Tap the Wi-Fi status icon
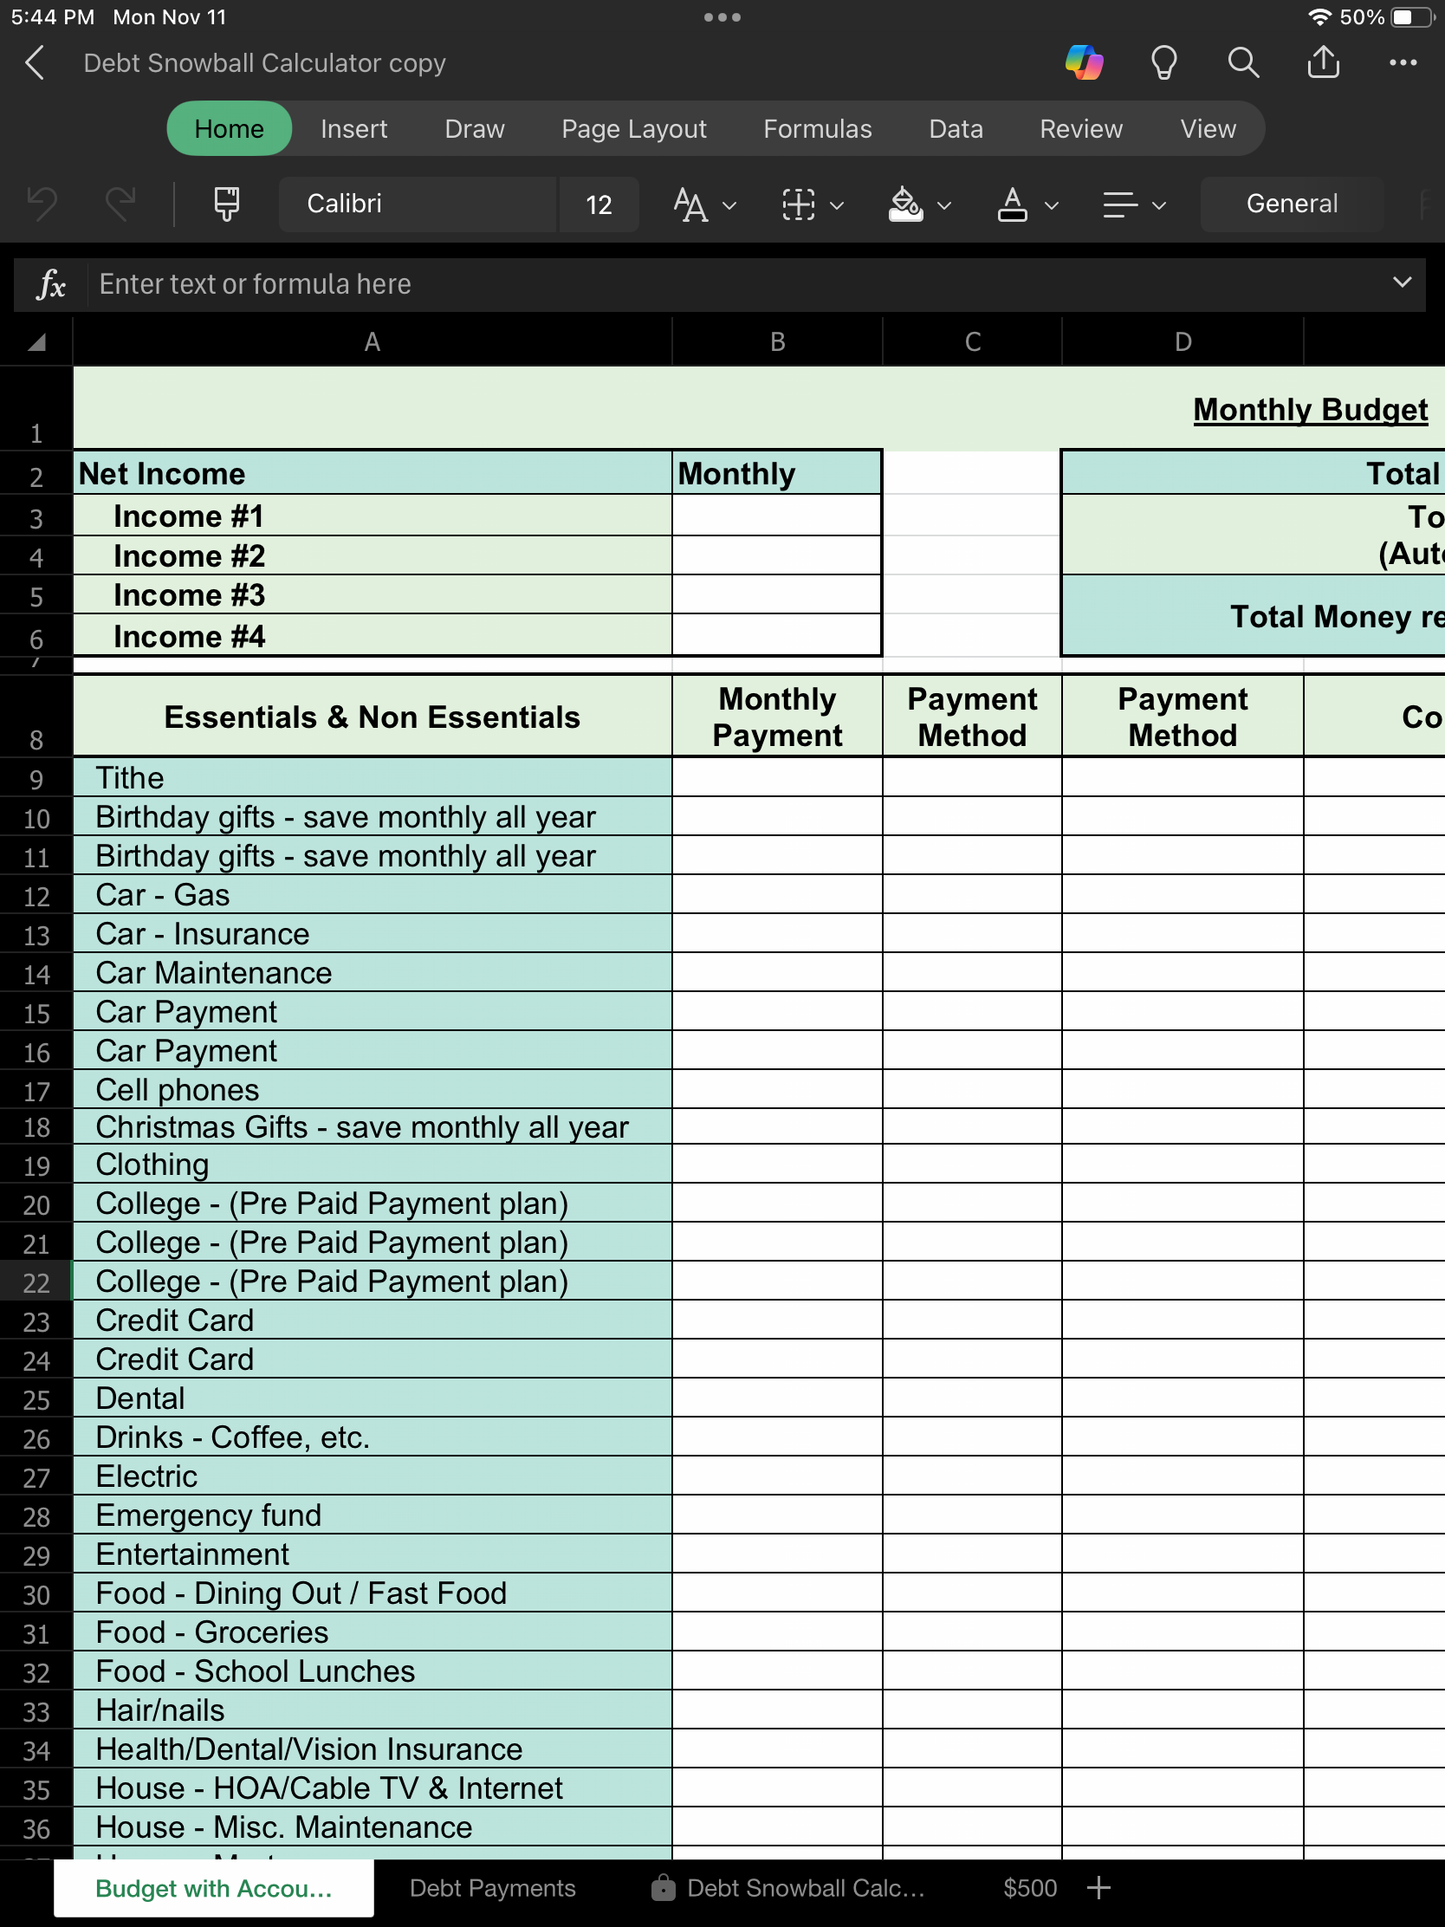The image size is (1445, 1927). click(1320, 17)
